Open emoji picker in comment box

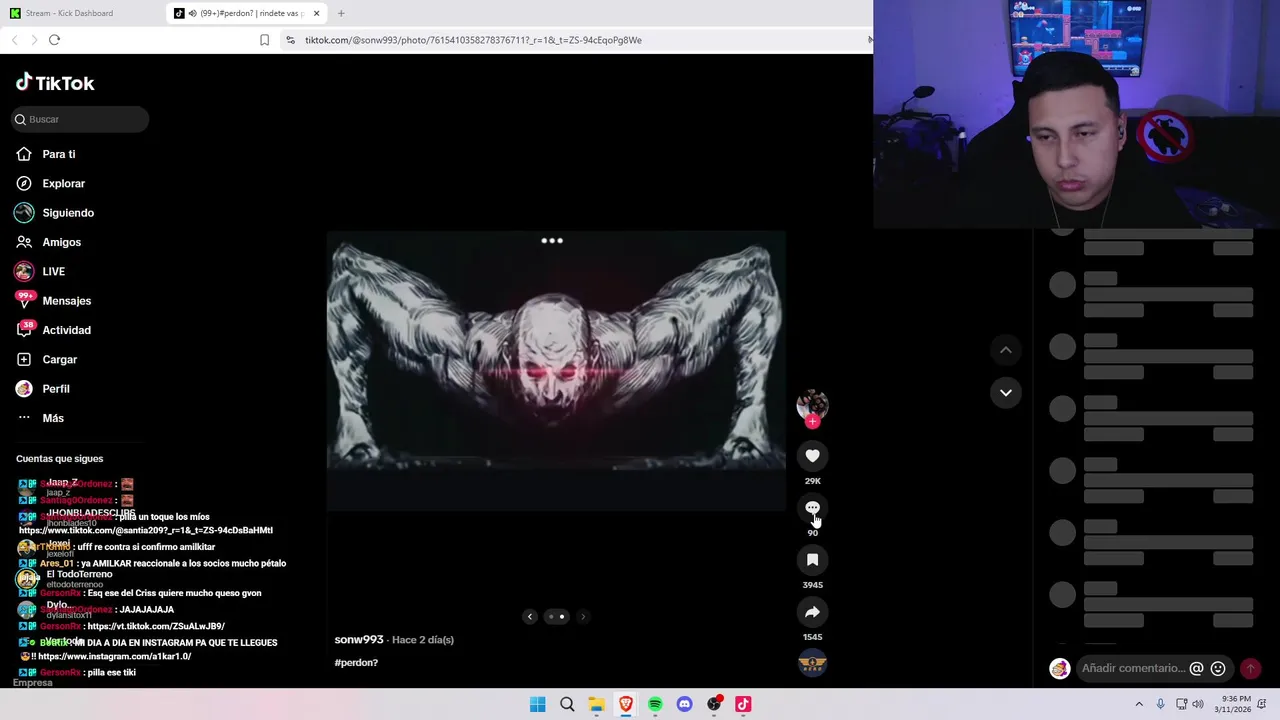tap(1218, 669)
